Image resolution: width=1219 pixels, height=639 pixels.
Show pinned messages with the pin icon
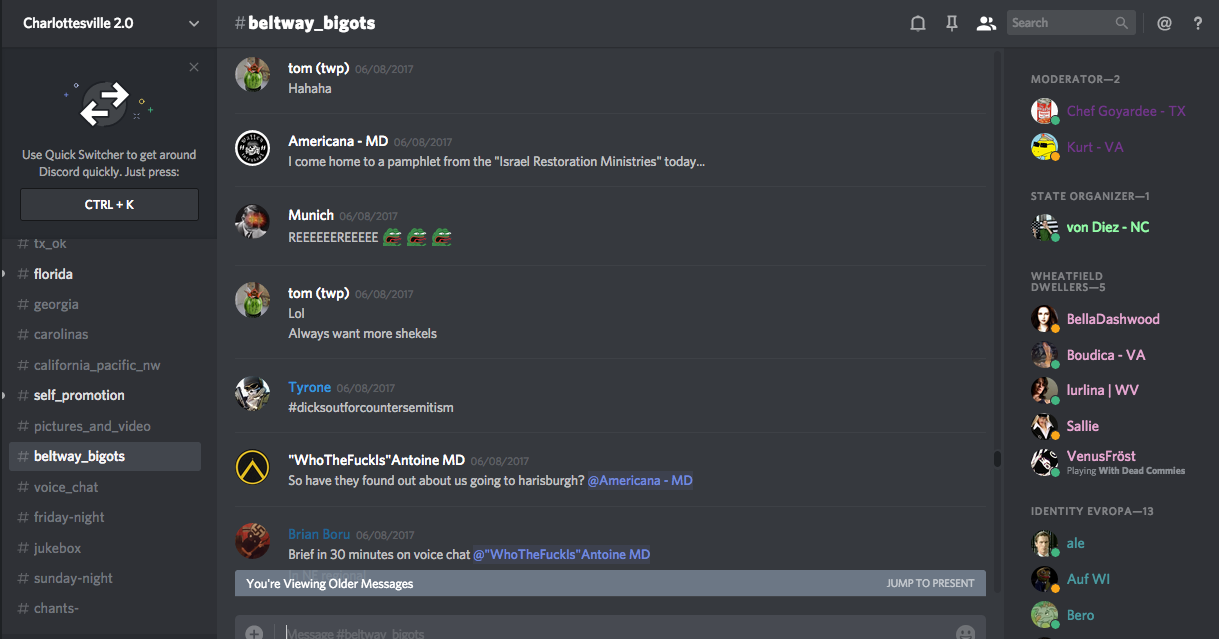(951, 23)
